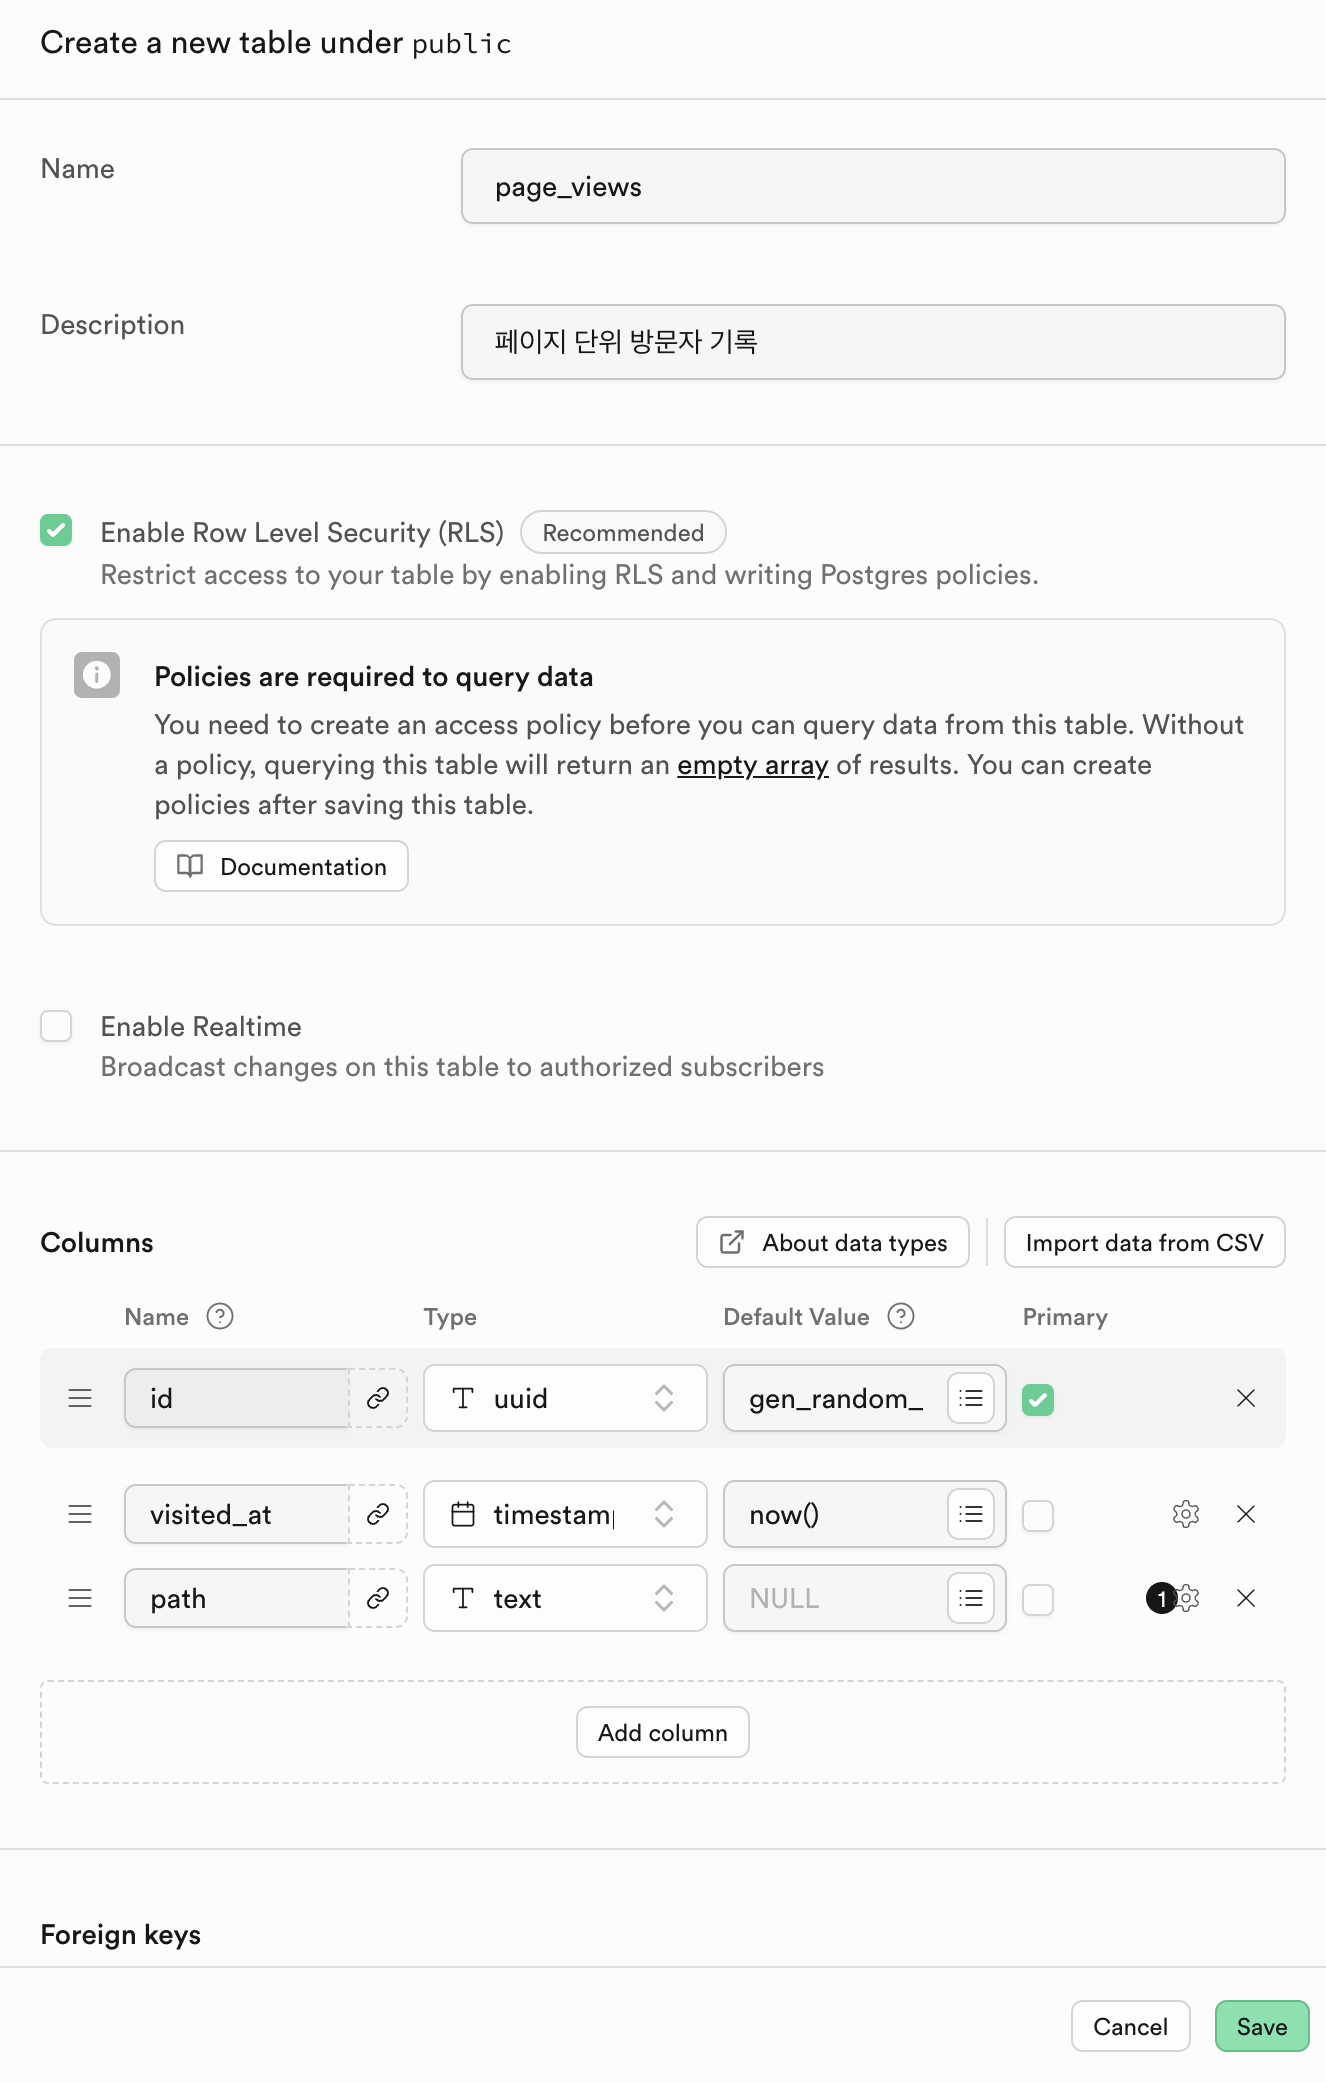Enable Realtime checkbox

pyautogui.click(x=56, y=1026)
